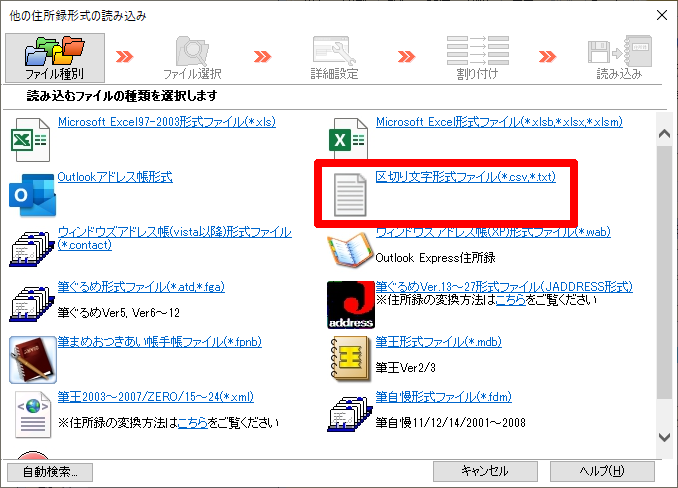Click the ヘルプ(H) button
678x488 pixels.
602,471
